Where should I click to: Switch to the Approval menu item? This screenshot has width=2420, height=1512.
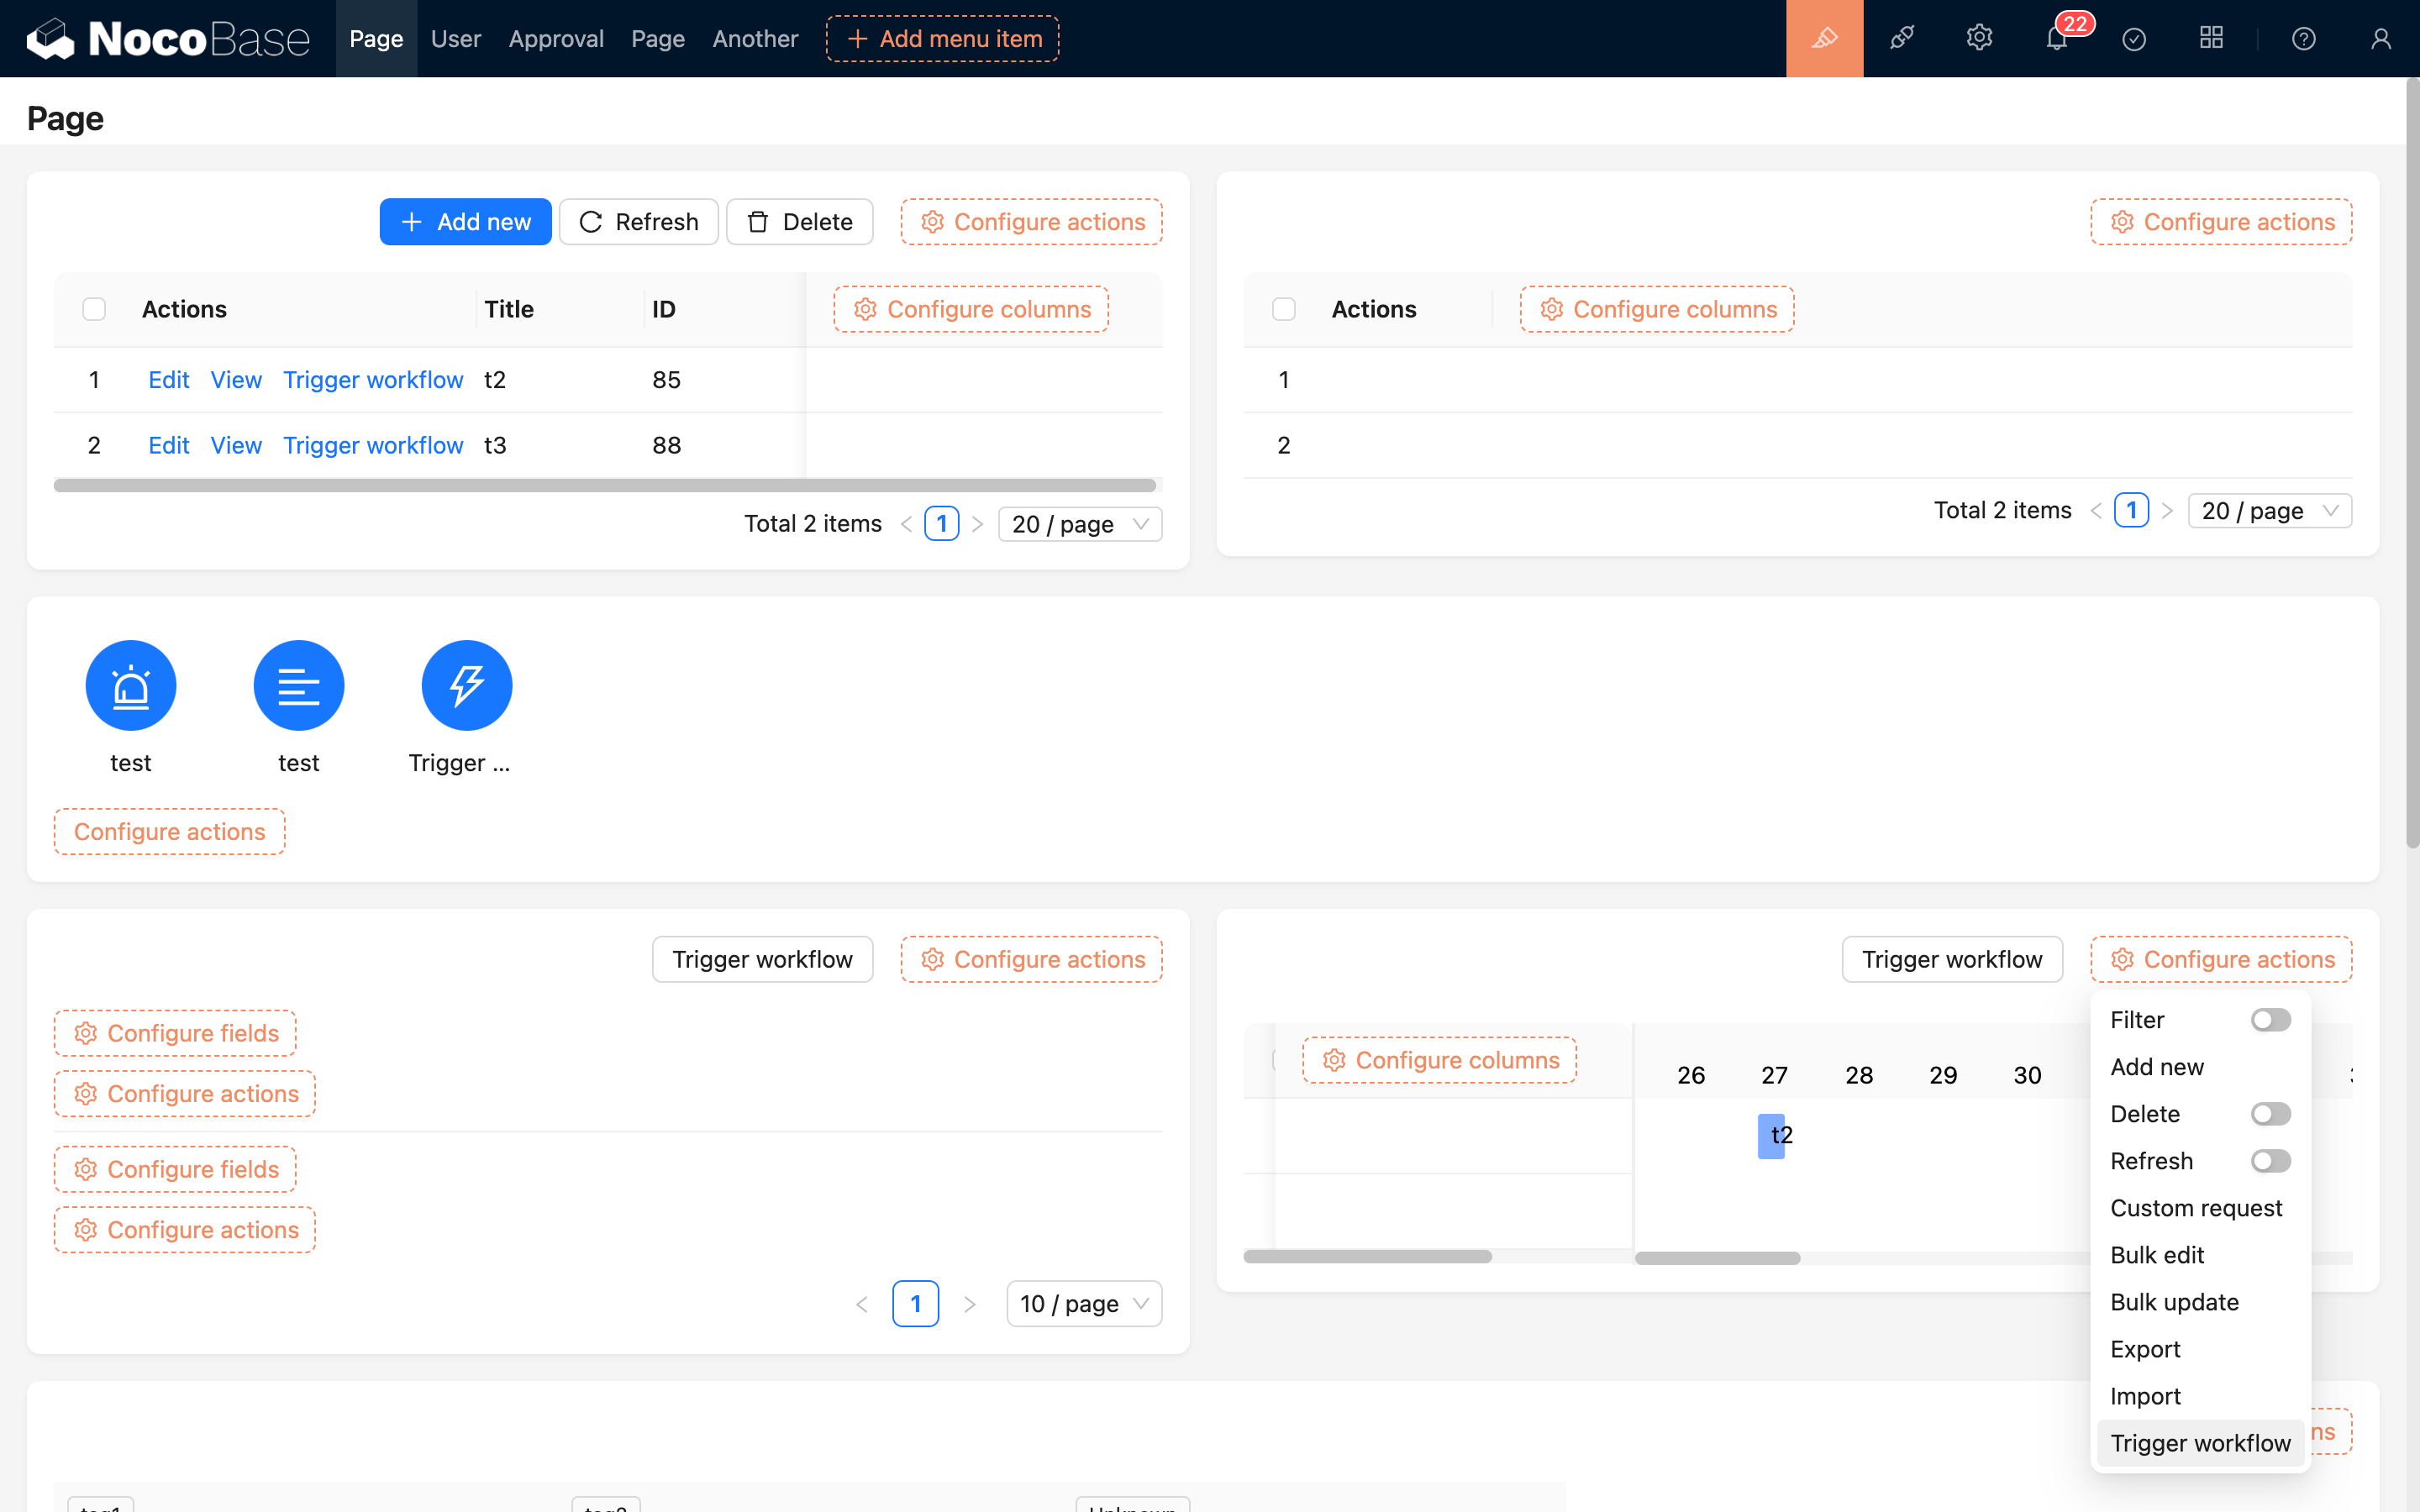tap(556, 38)
